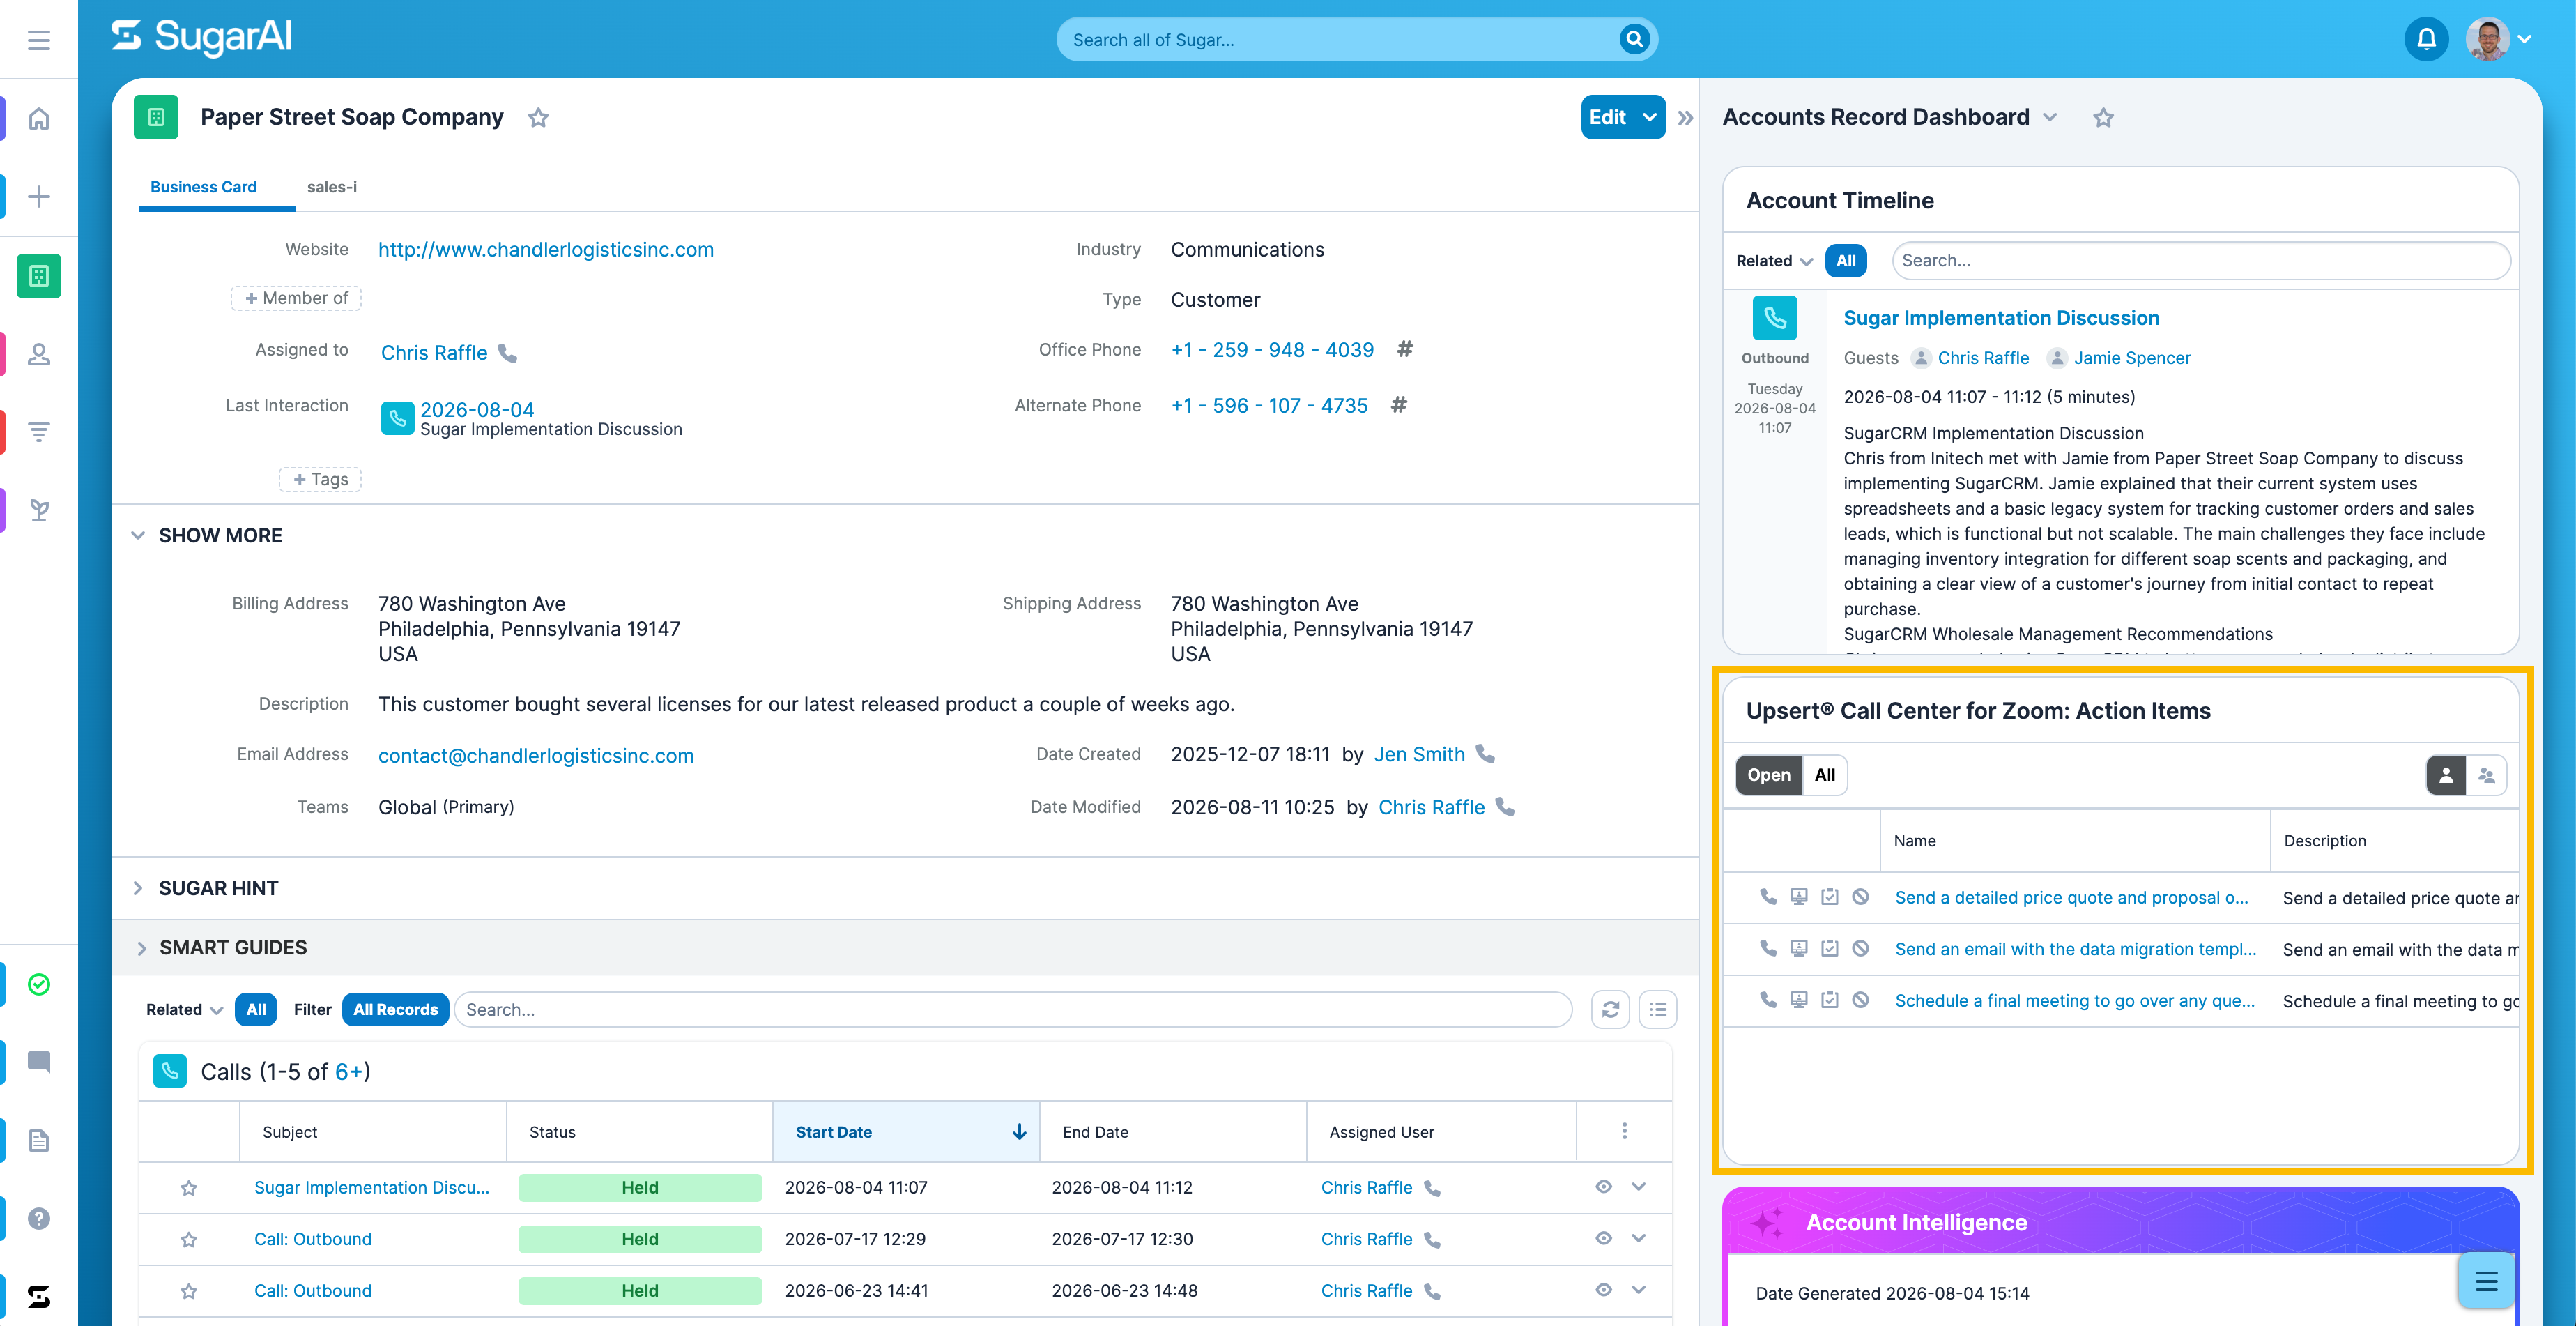Select the All Records filter pill

click(395, 1010)
